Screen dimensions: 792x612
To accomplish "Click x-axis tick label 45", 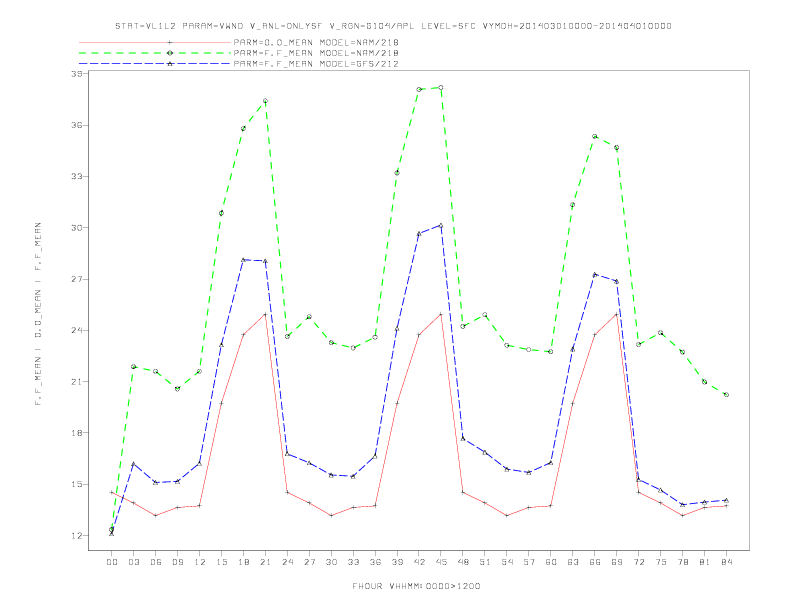I will pyautogui.click(x=441, y=562).
